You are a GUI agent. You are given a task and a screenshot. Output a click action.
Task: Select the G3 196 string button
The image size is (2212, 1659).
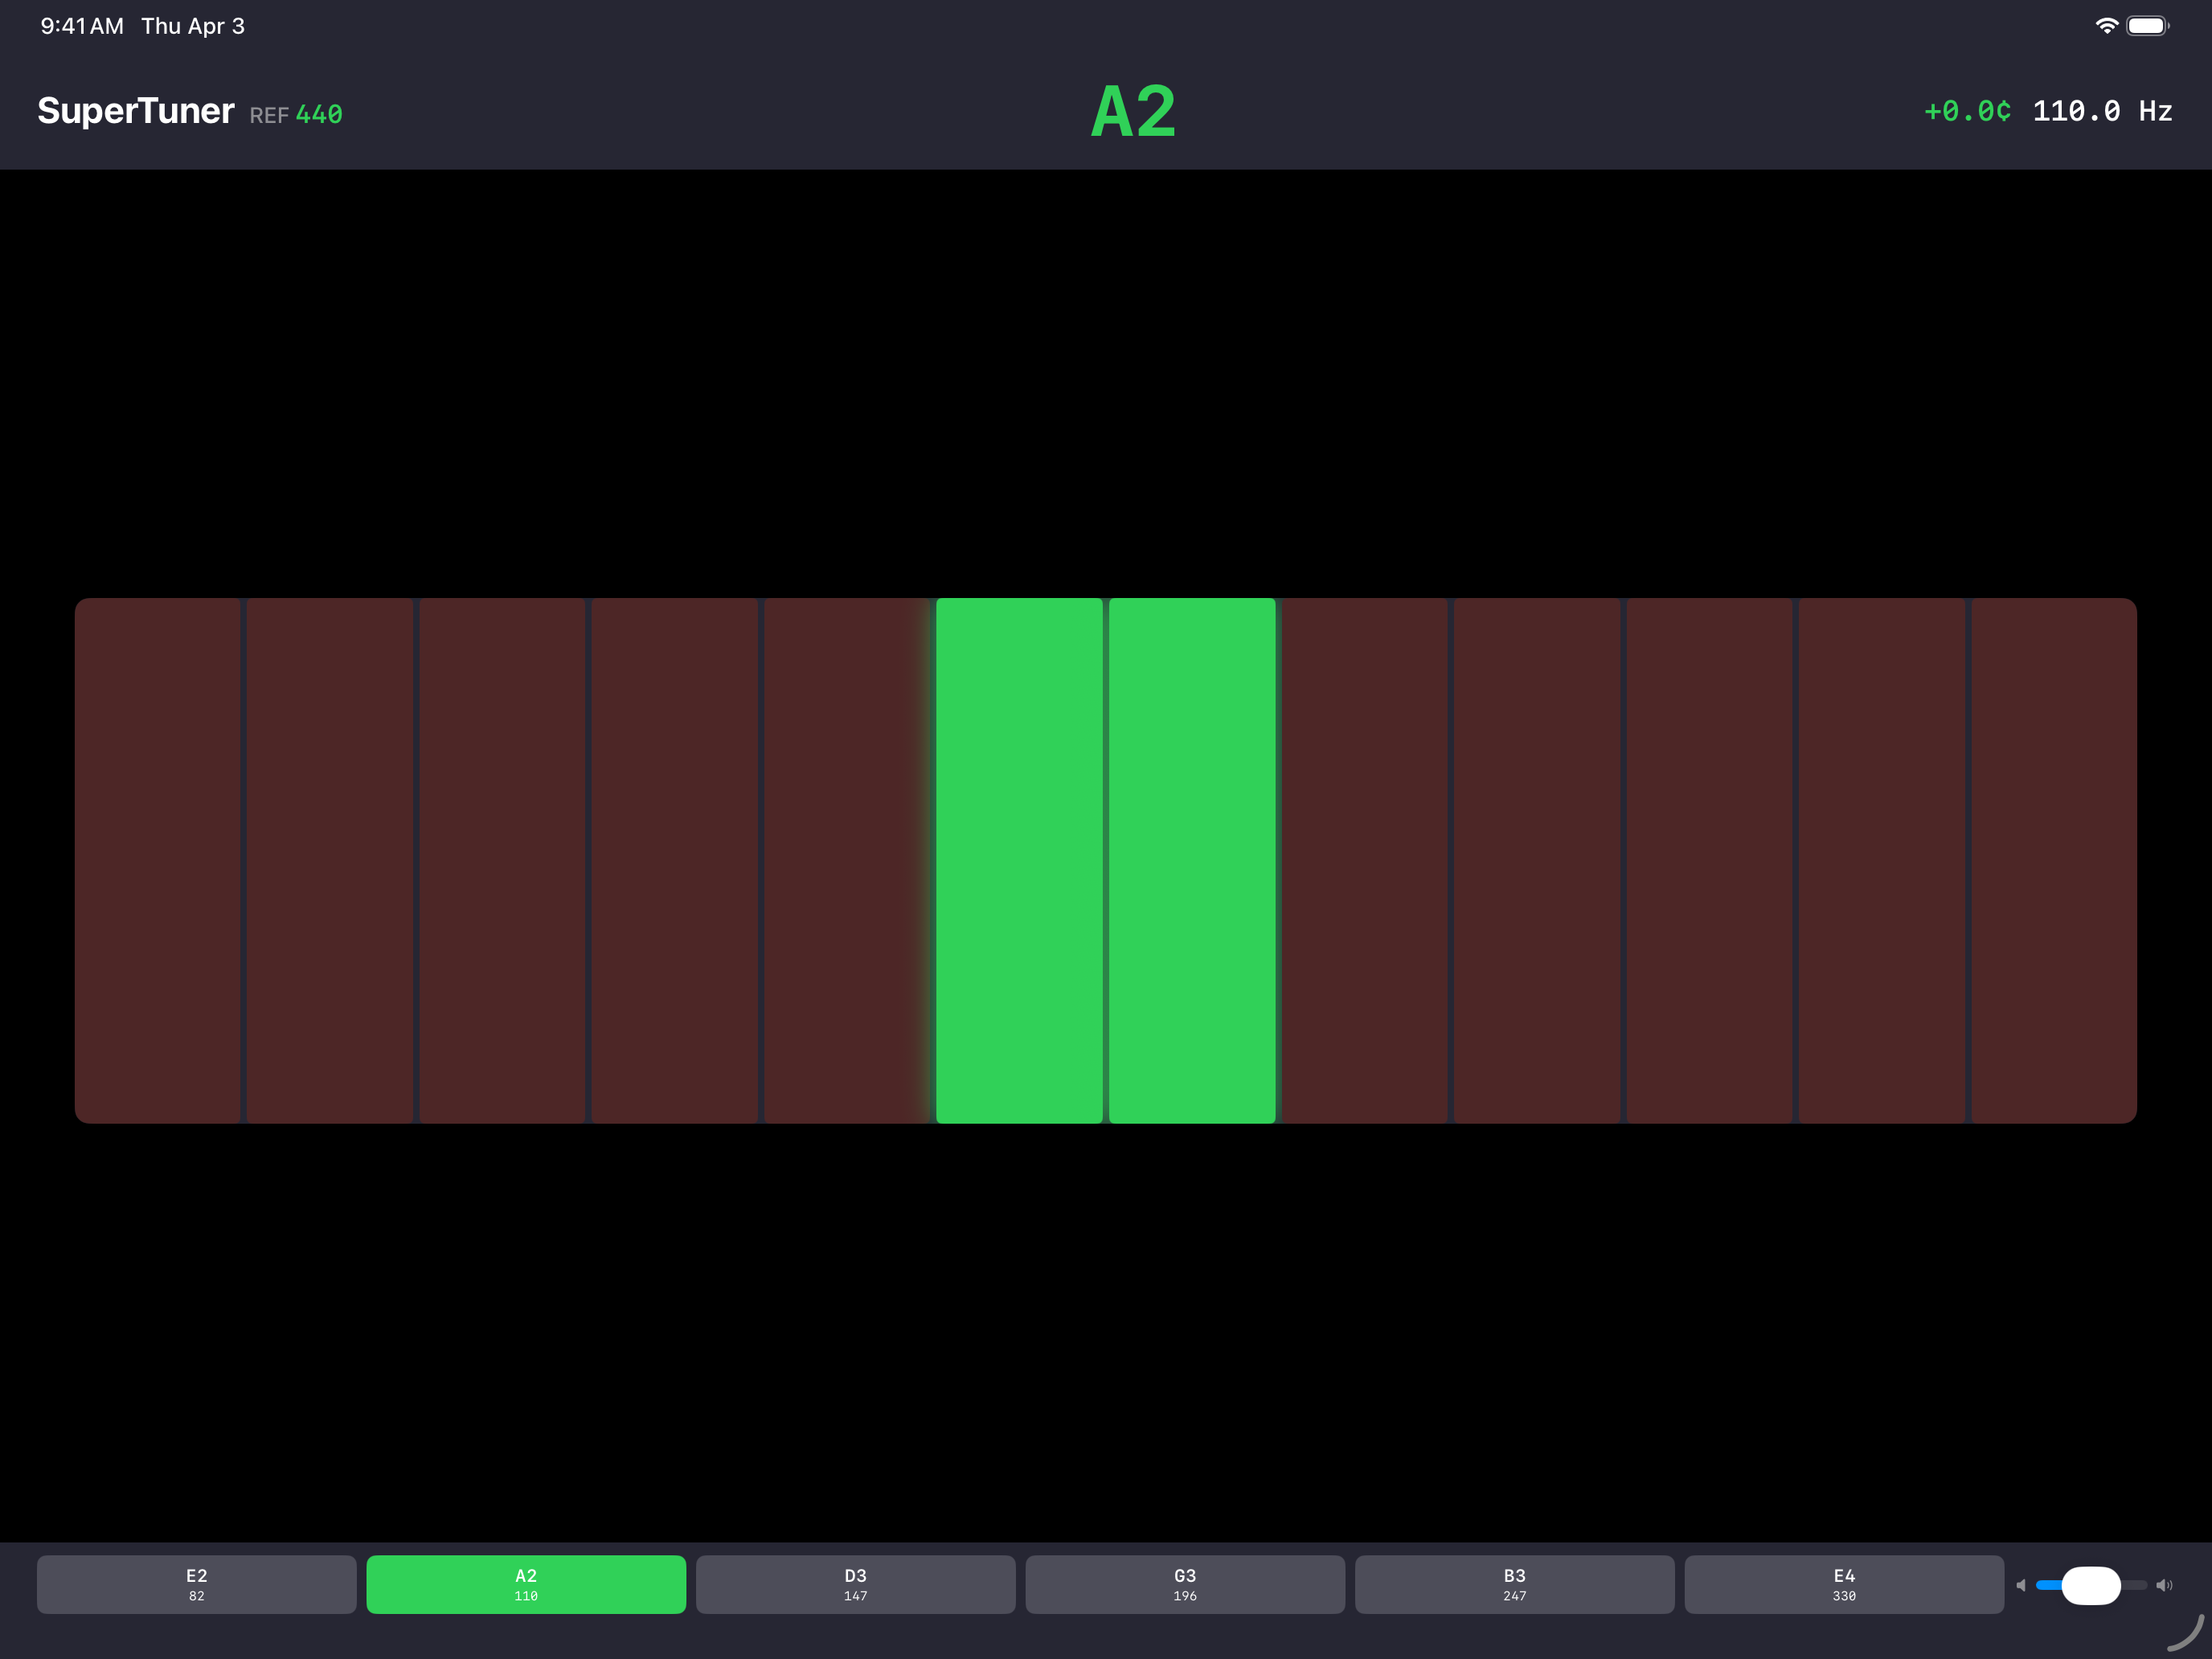tap(1185, 1584)
